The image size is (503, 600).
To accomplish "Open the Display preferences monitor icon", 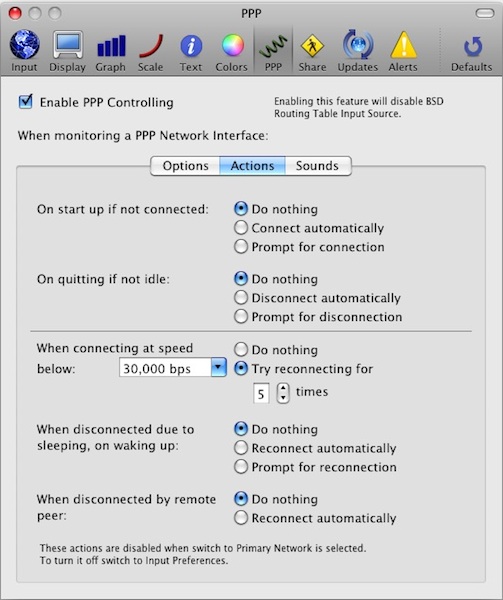I will tap(68, 45).
